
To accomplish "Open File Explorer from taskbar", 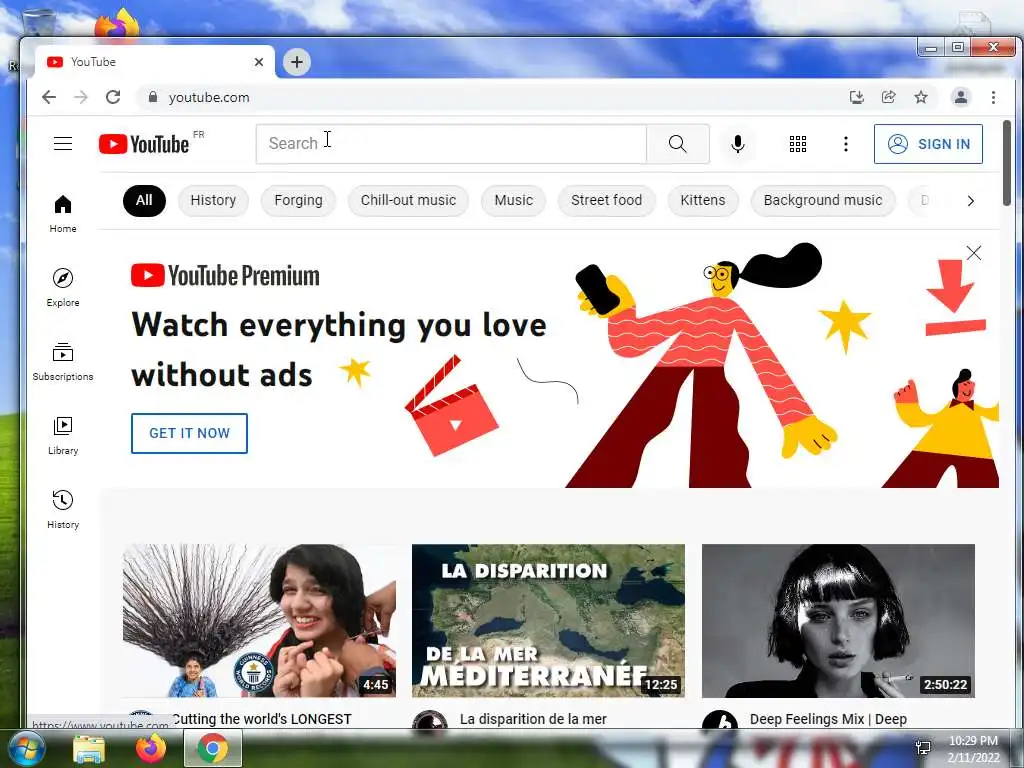I will click(89, 748).
